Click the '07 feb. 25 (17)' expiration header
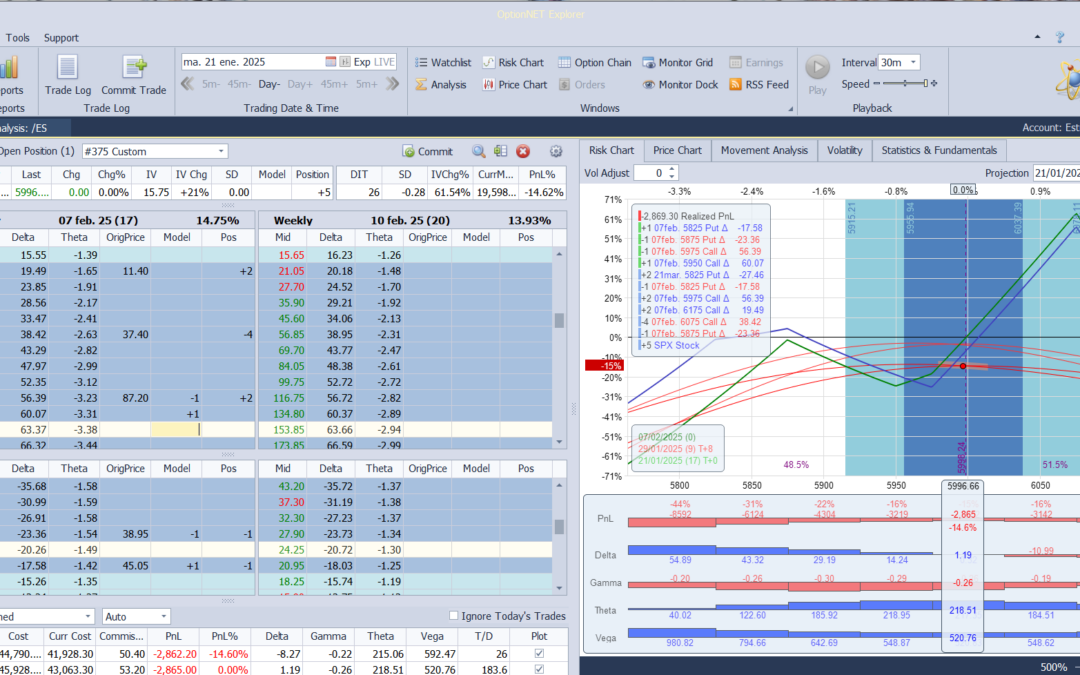 tap(98, 220)
